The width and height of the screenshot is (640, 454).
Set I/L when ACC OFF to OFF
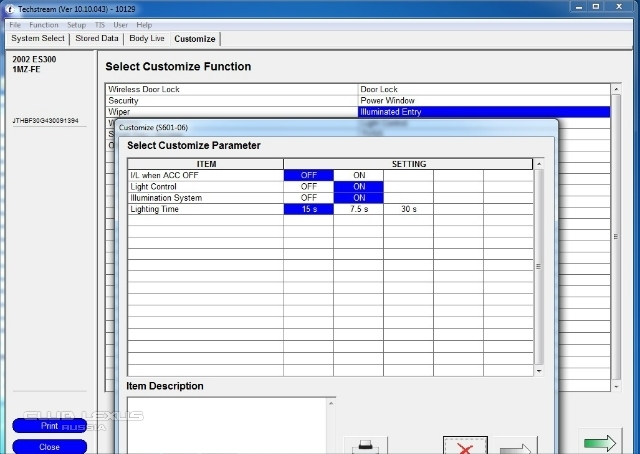[309, 175]
